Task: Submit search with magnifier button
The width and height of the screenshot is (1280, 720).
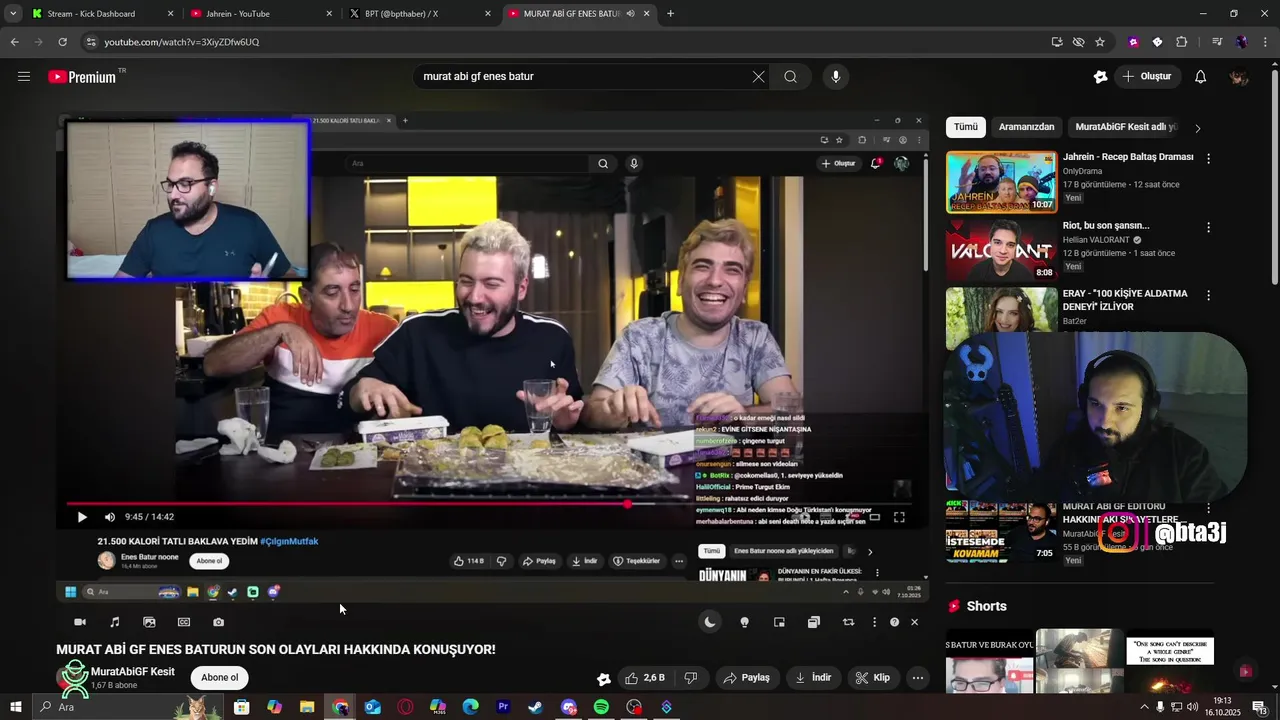Action: point(790,77)
